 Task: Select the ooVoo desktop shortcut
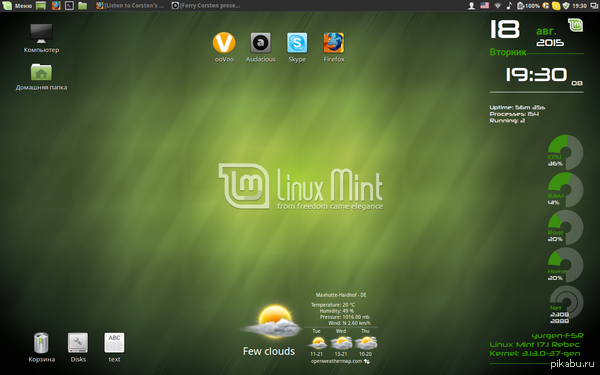click(x=224, y=47)
